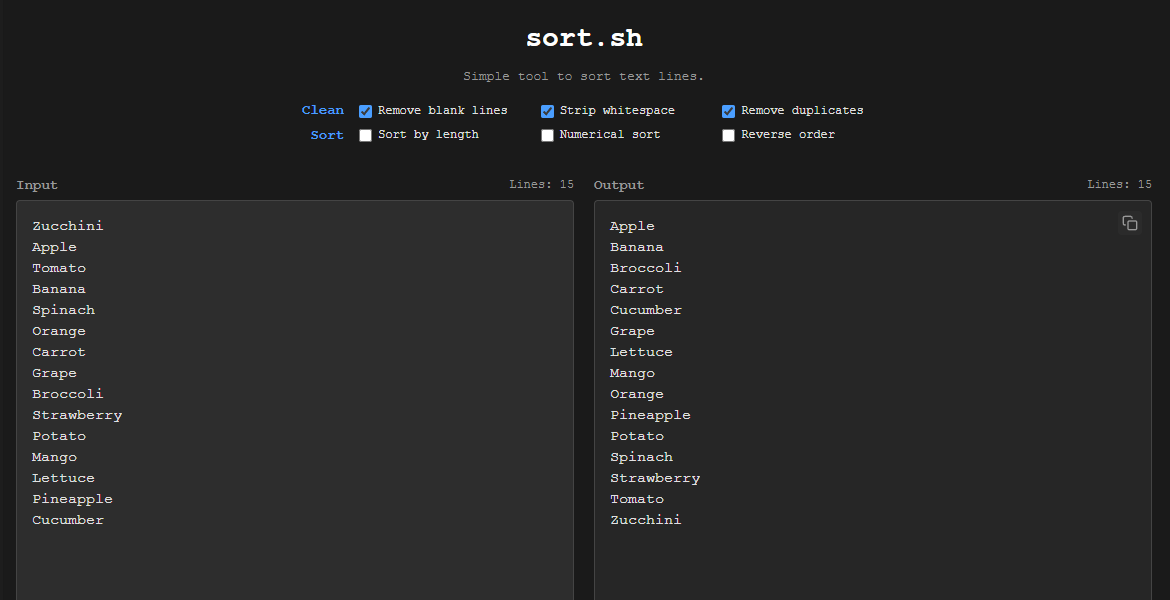
Task: Select 'Spinach' in the Output box
Action: (x=641, y=457)
